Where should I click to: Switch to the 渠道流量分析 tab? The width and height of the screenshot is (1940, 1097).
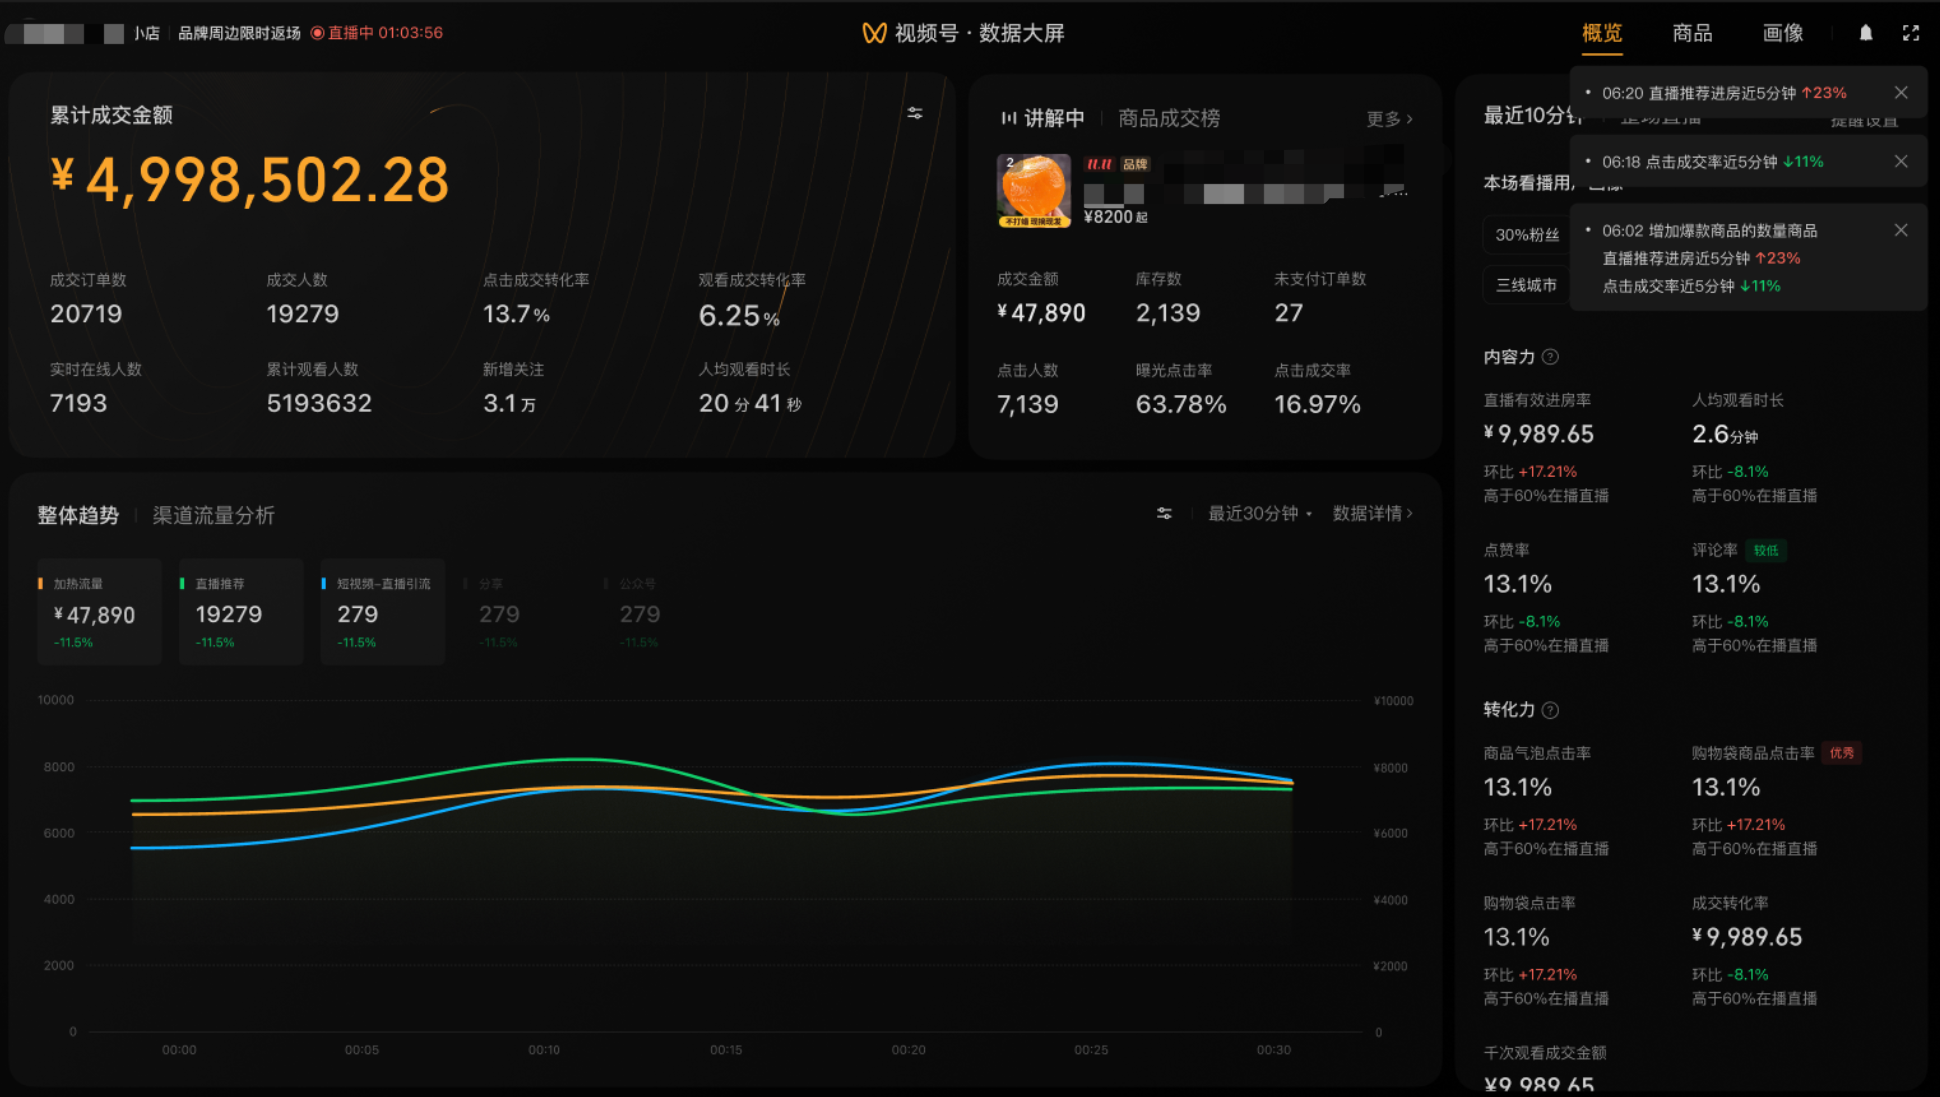click(213, 515)
